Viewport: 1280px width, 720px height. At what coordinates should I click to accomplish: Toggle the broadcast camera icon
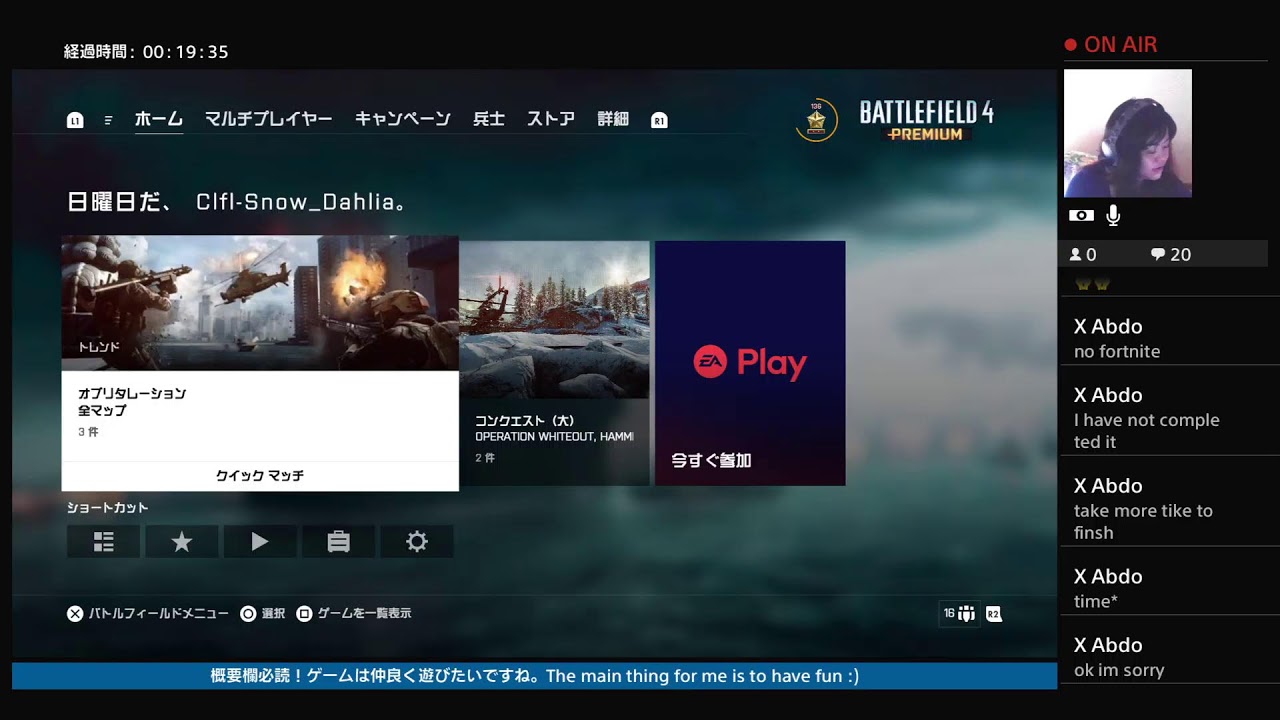1081,215
